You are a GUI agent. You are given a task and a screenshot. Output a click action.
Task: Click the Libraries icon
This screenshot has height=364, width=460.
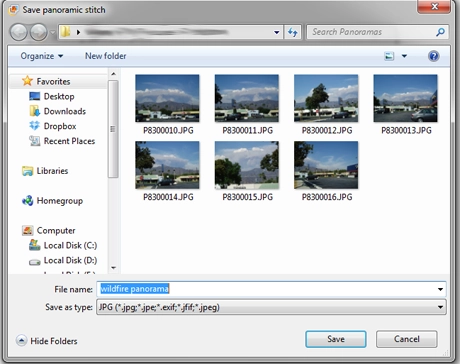click(27, 171)
